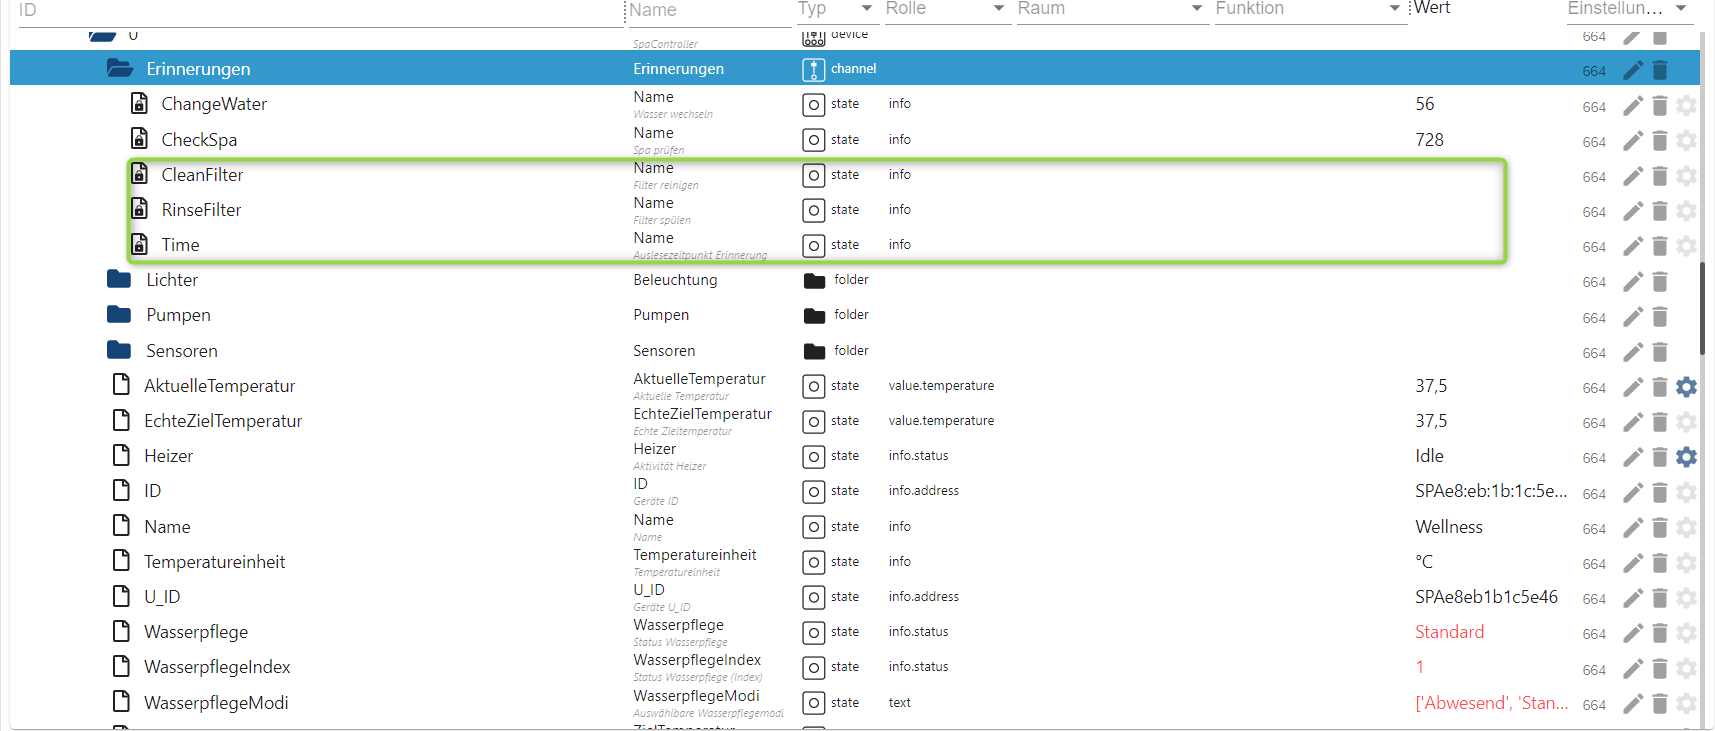This screenshot has height=731, width=1715.
Task: Edit the Lichter folder
Action: (1633, 282)
